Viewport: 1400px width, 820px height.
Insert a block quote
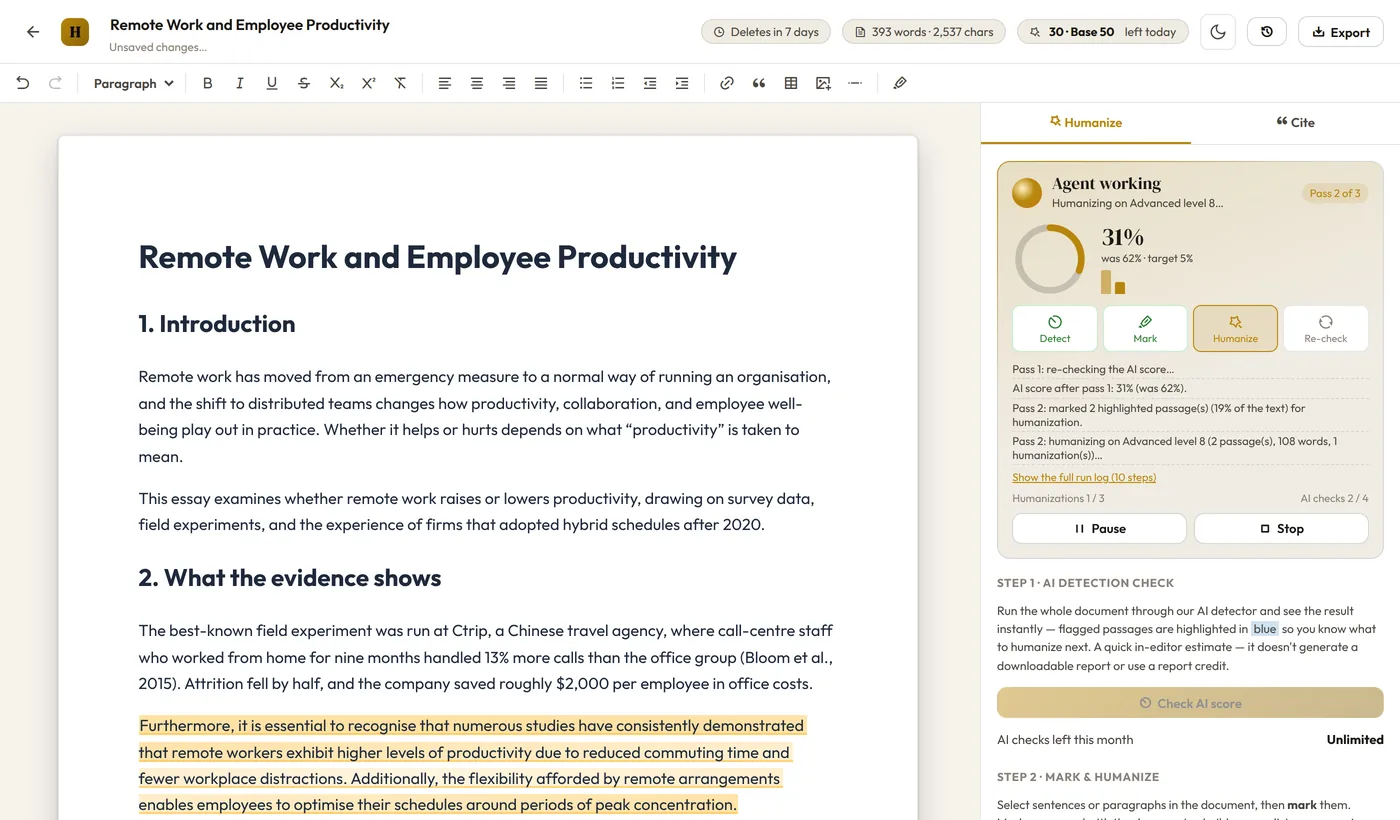coord(759,83)
